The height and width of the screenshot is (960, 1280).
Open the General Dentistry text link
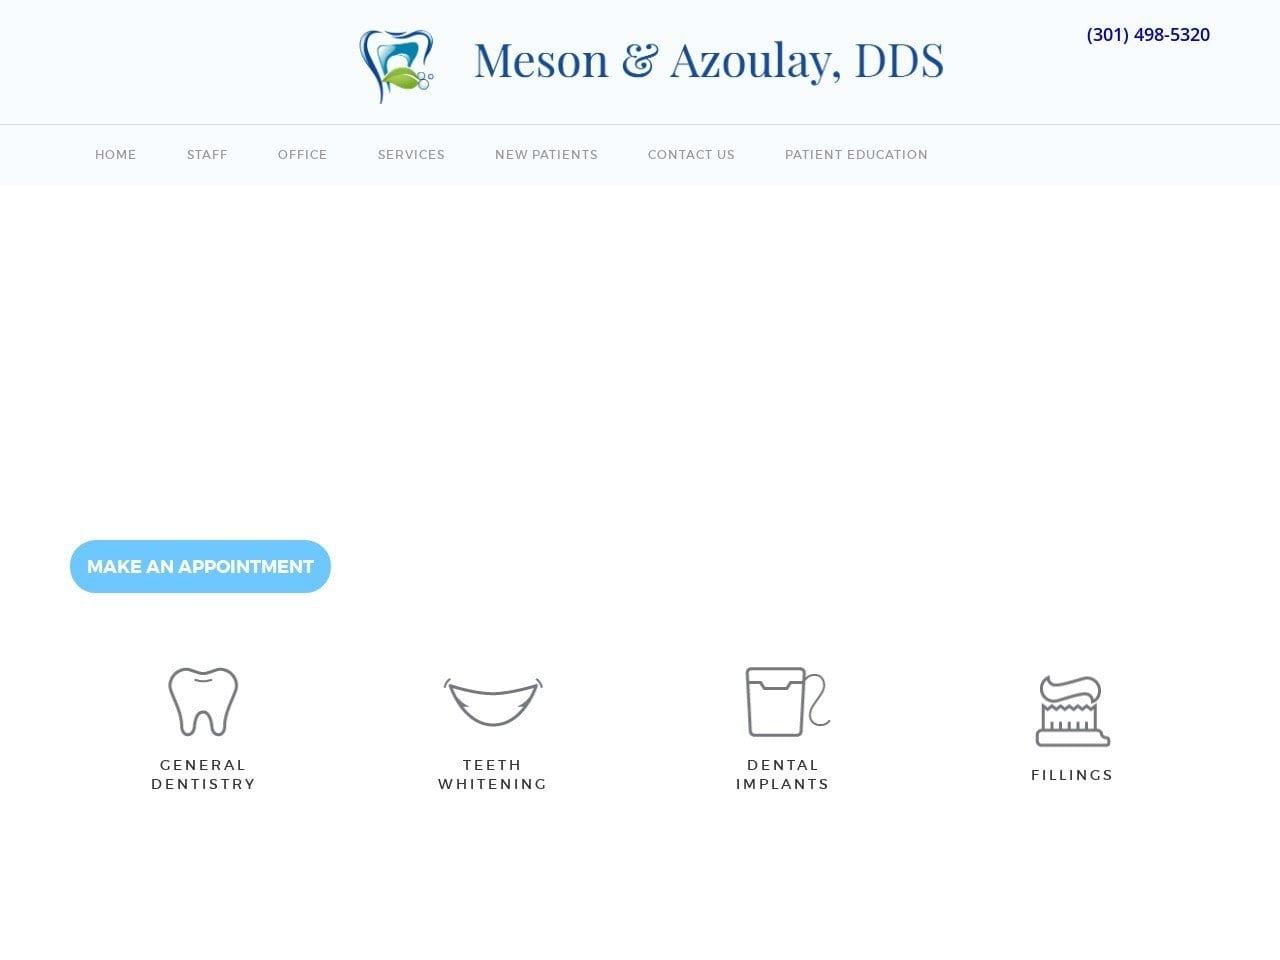pos(203,775)
